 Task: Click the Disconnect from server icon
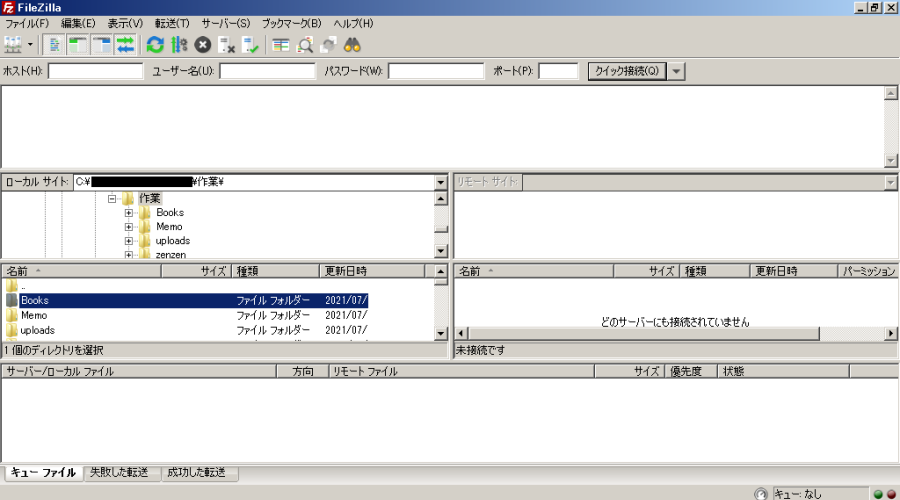point(227,45)
